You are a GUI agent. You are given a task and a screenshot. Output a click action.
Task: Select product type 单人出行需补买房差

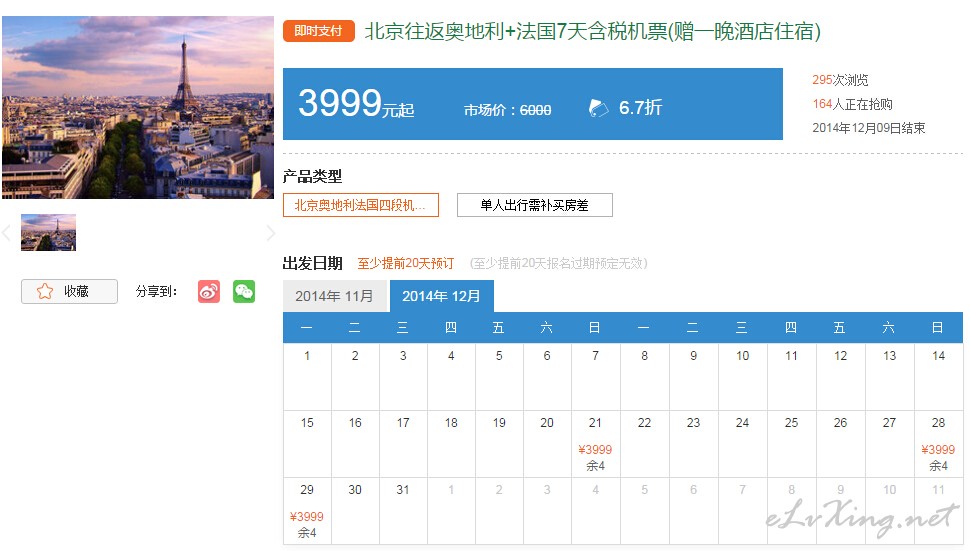pos(534,205)
